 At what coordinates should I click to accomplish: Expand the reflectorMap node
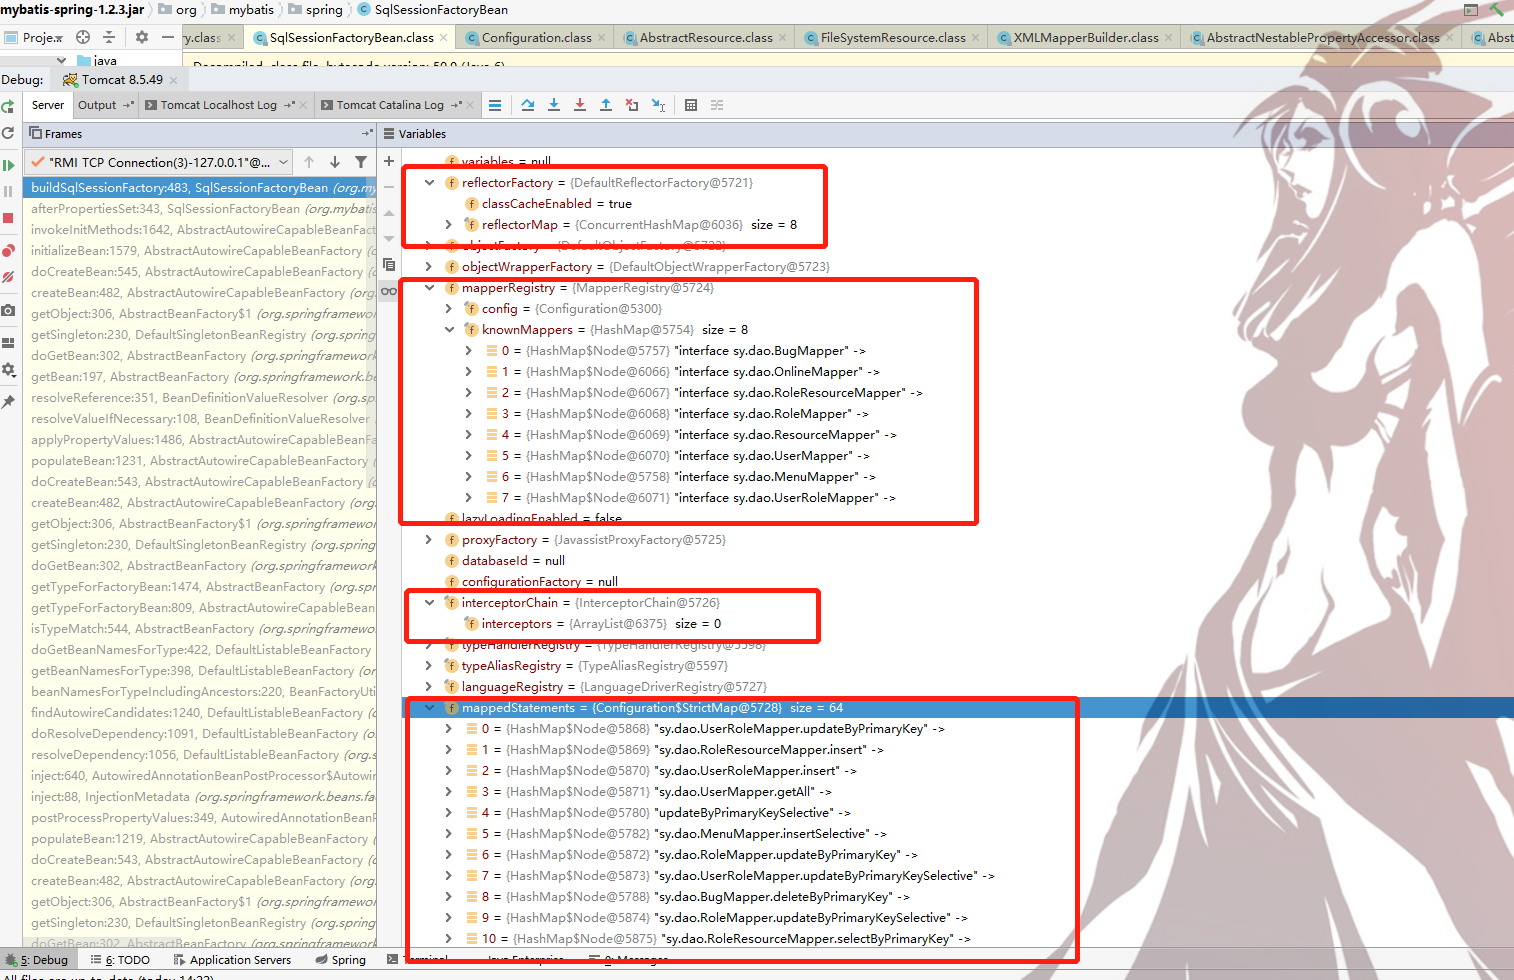[x=449, y=225]
